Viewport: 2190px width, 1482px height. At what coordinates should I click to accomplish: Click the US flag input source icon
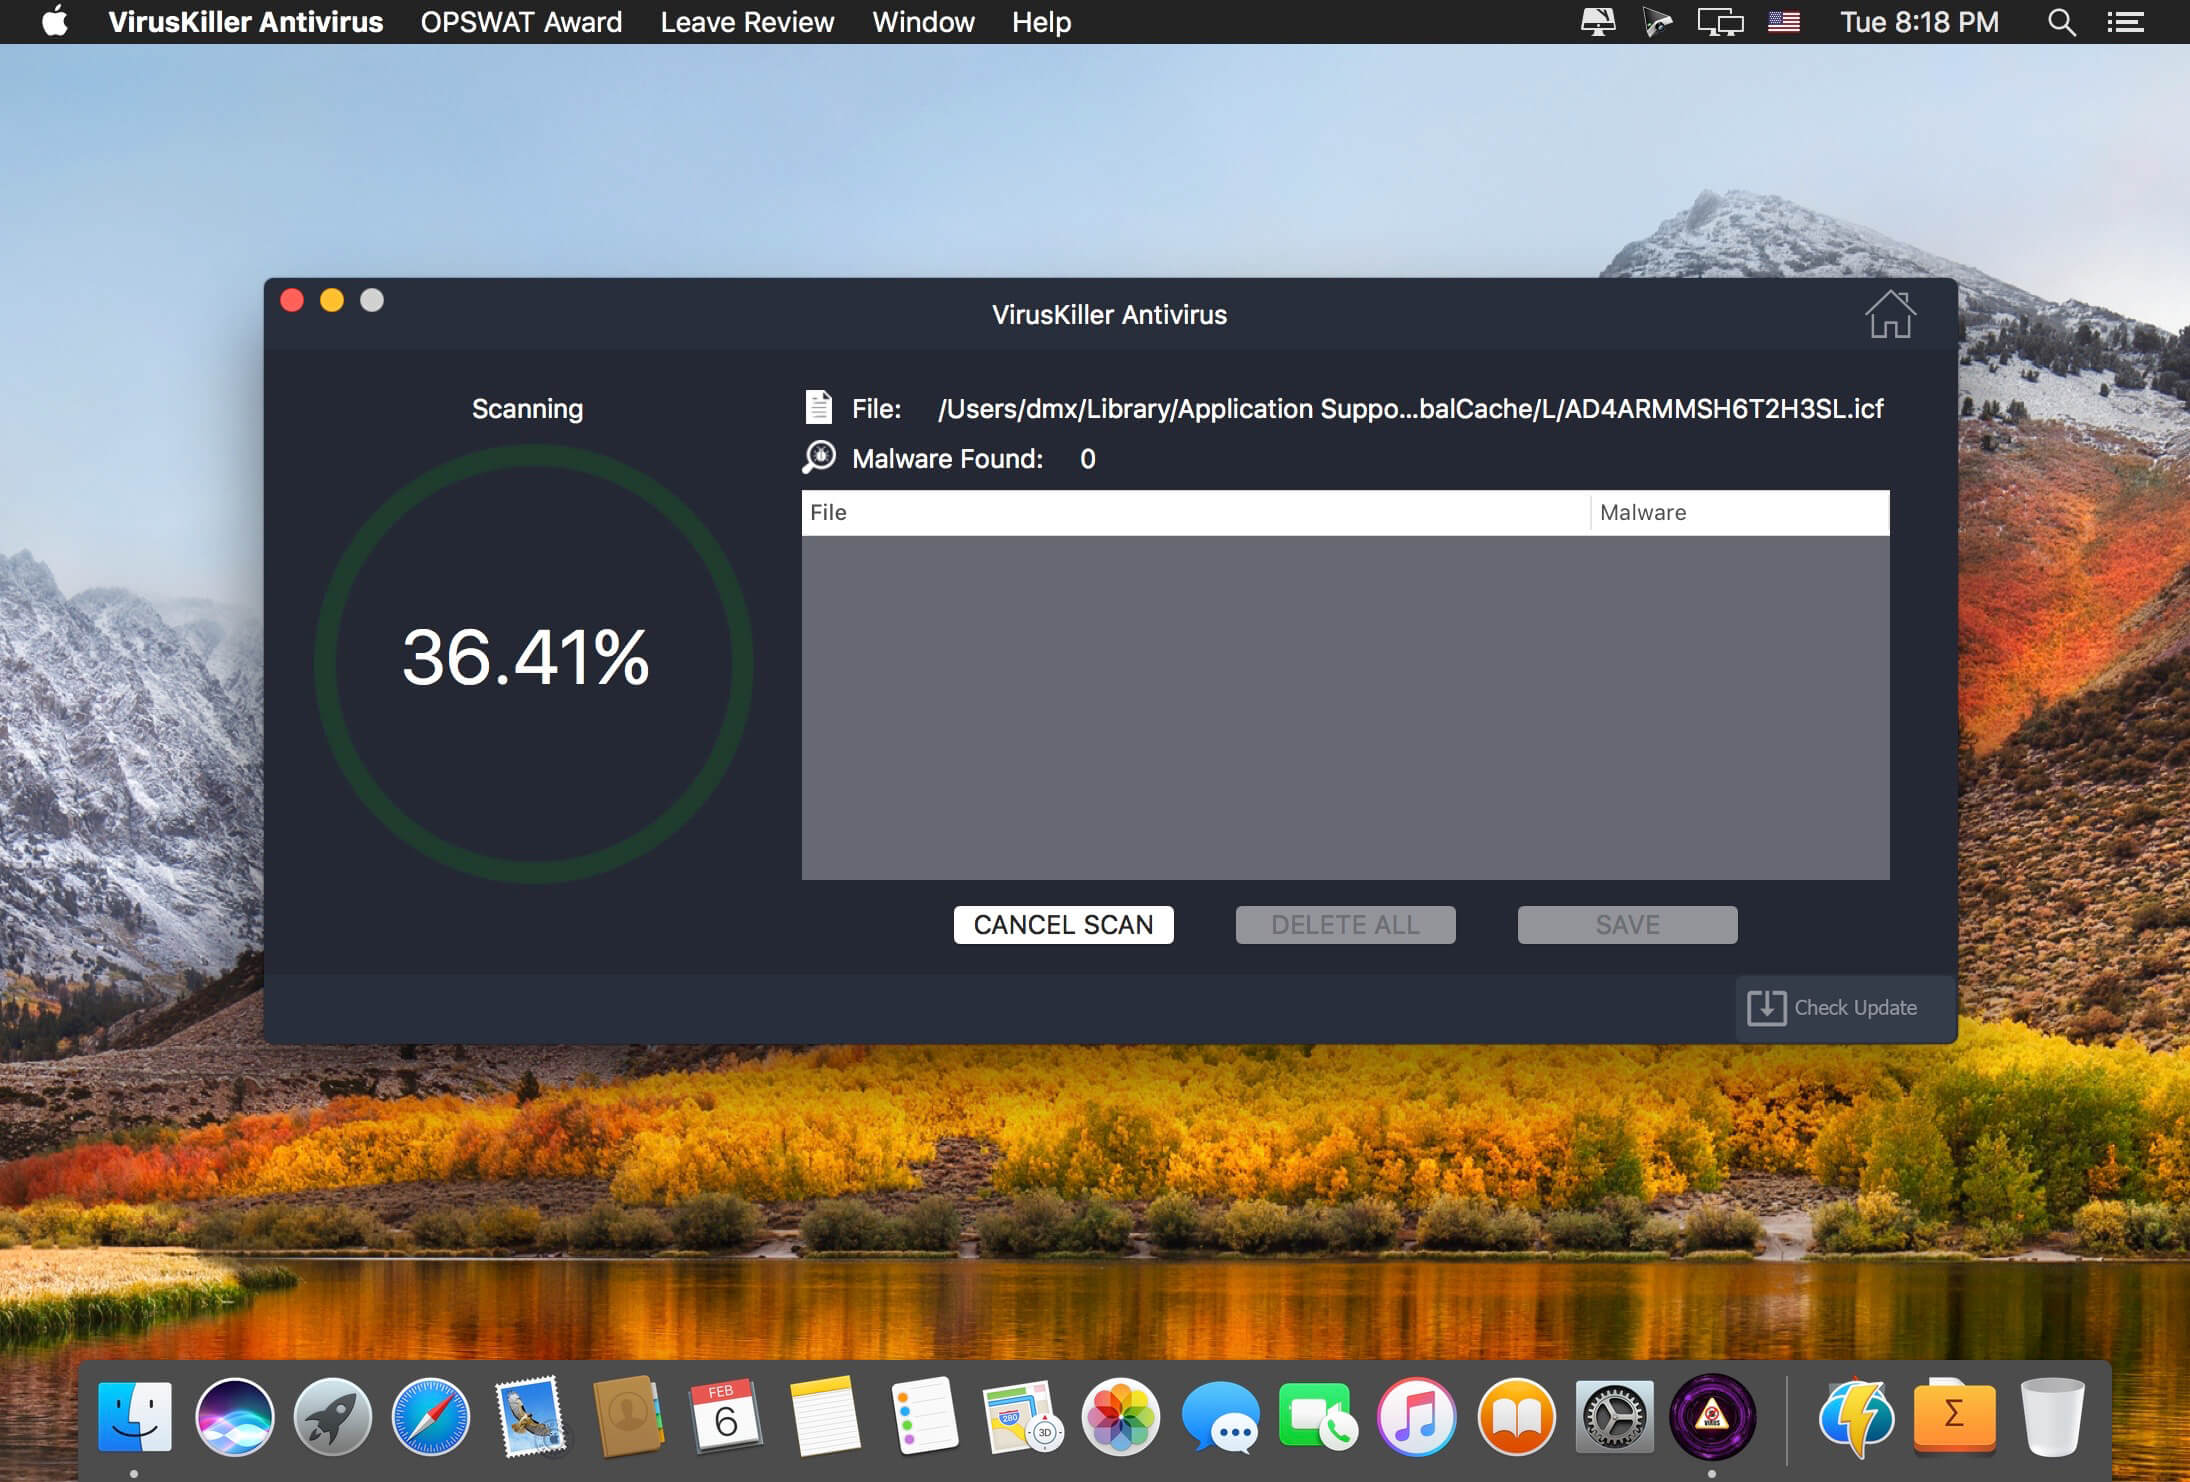tap(1784, 22)
